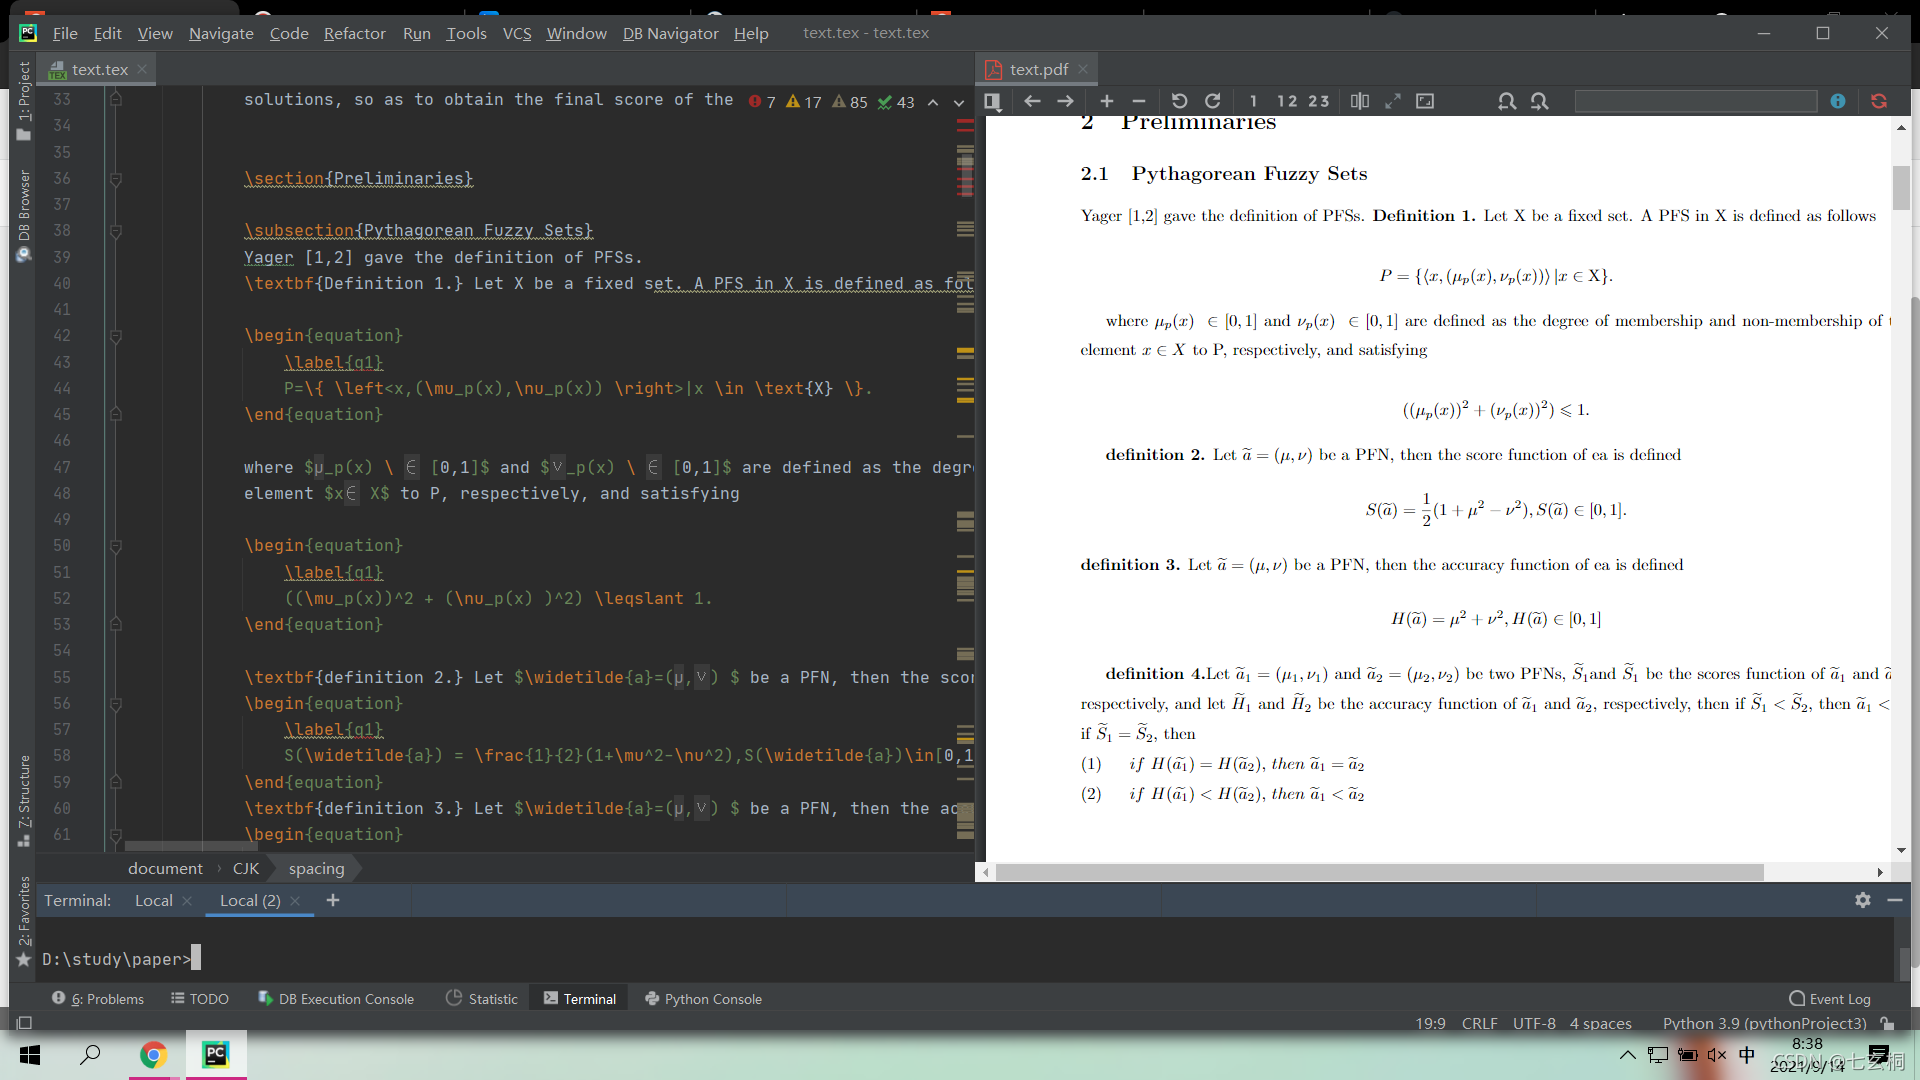Jump to next highlighted error arrow
The image size is (1920, 1080).
pos(958,102)
